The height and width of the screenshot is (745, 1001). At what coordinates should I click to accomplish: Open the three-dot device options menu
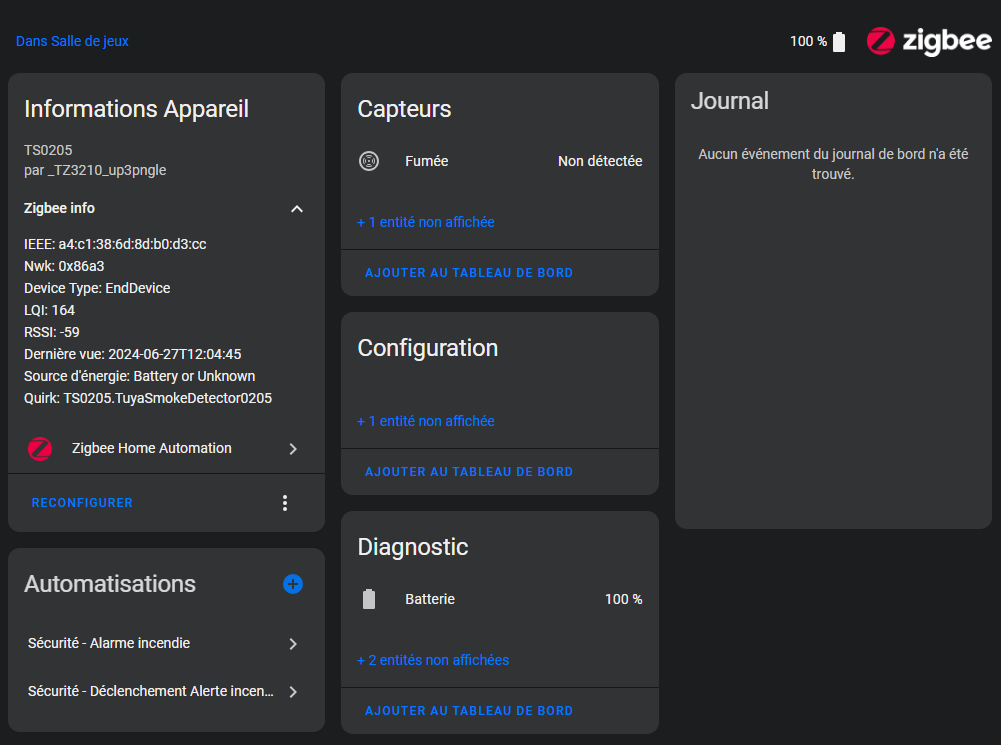pos(285,503)
